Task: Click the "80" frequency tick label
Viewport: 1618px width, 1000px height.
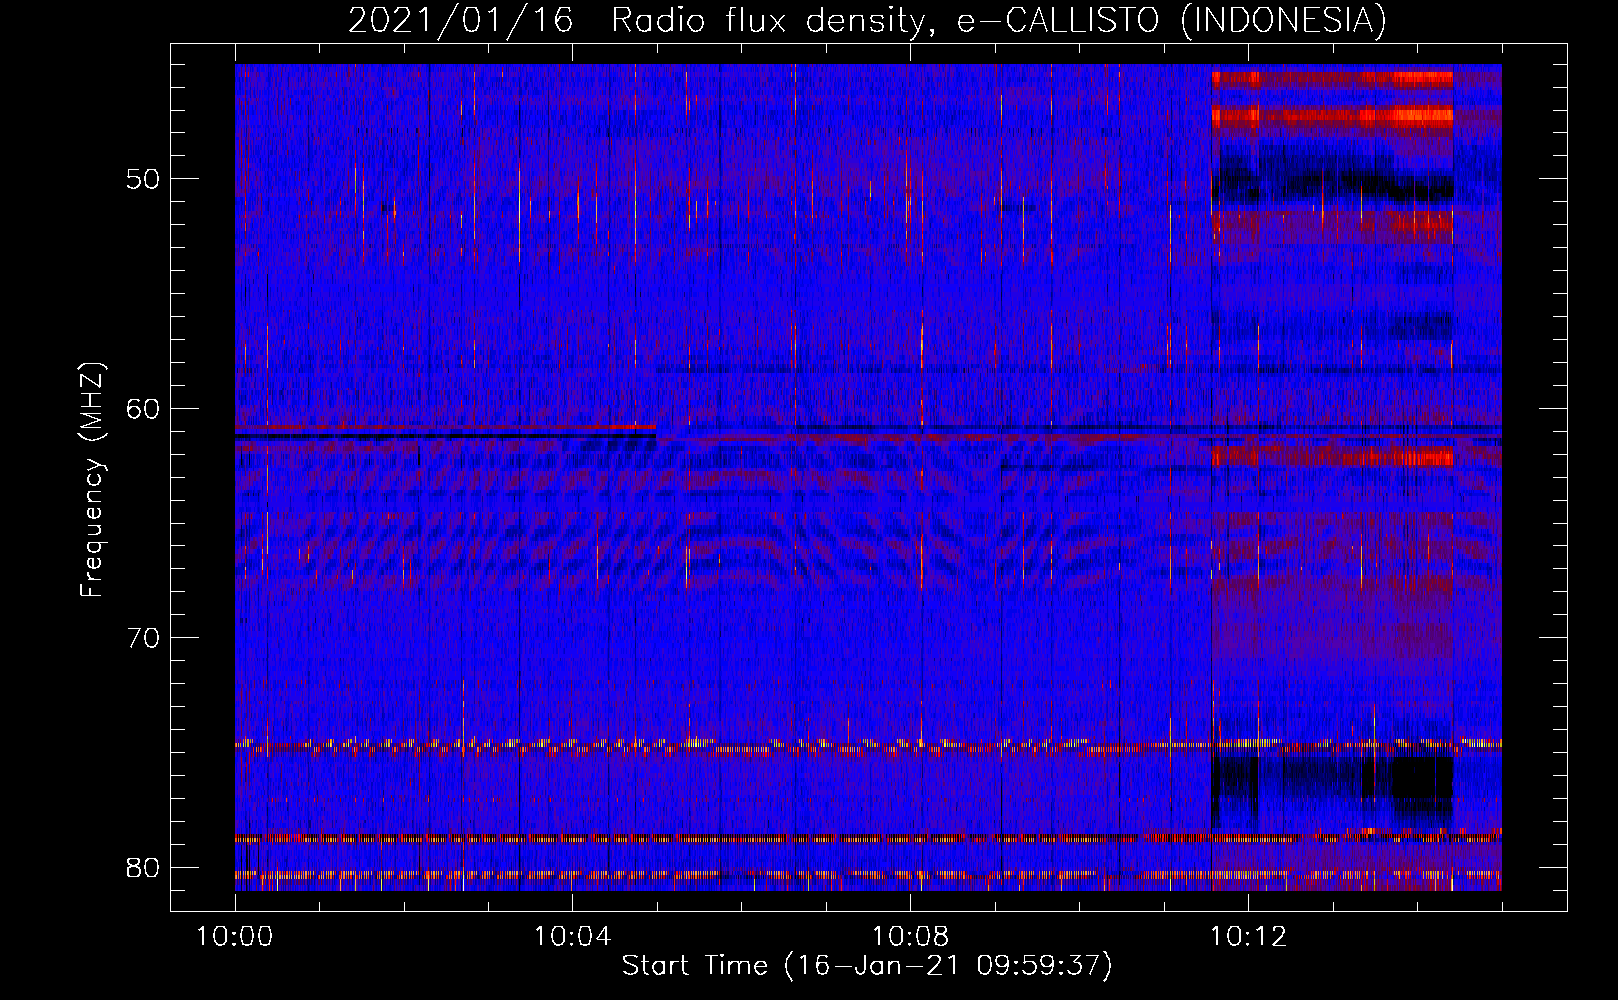Action: (144, 867)
